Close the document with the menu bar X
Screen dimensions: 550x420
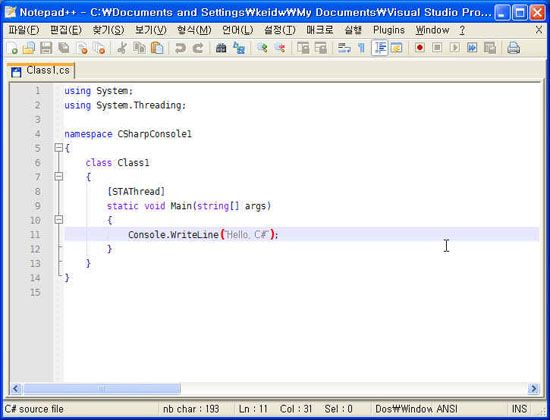[x=539, y=30]
